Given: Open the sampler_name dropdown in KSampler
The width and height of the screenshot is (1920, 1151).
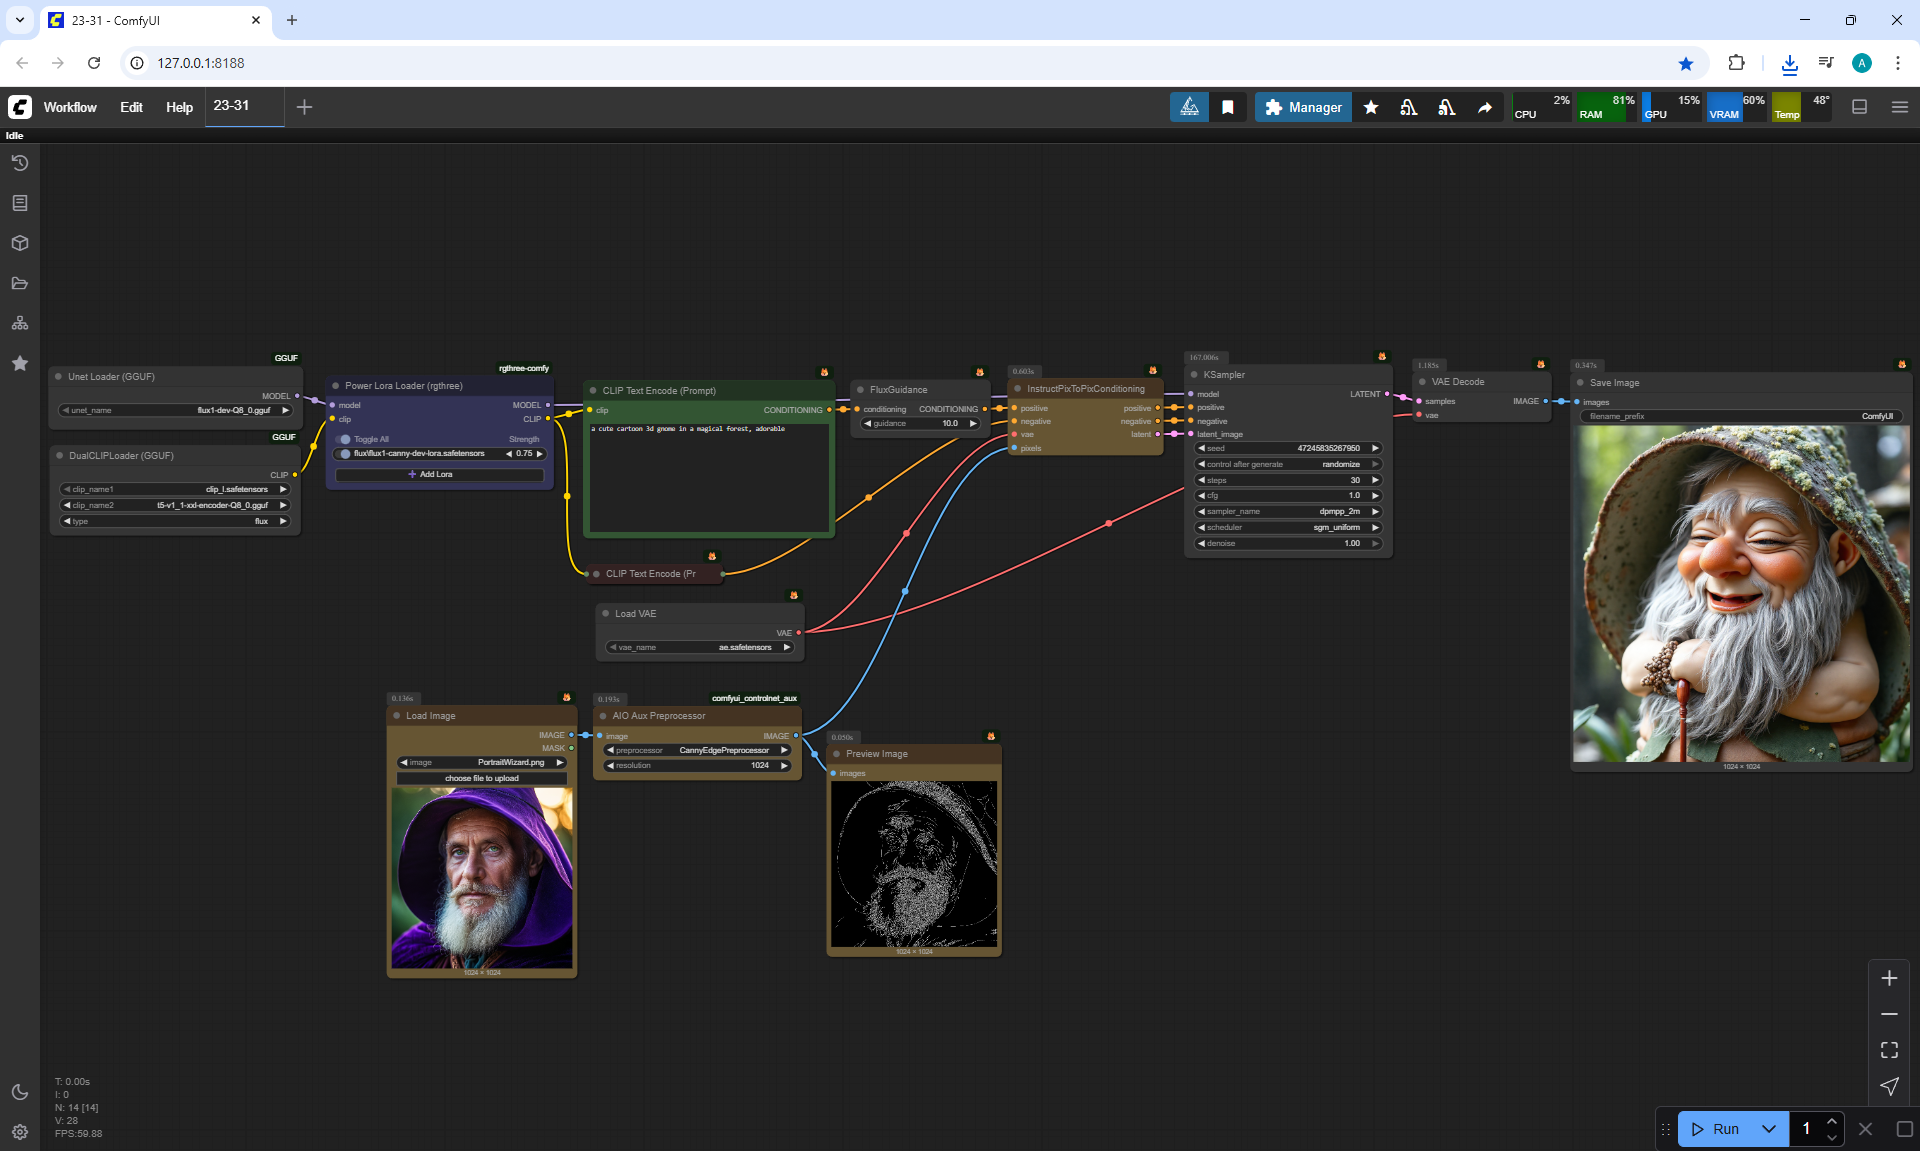Looking at the screenshot, I should click(1288, 511).
